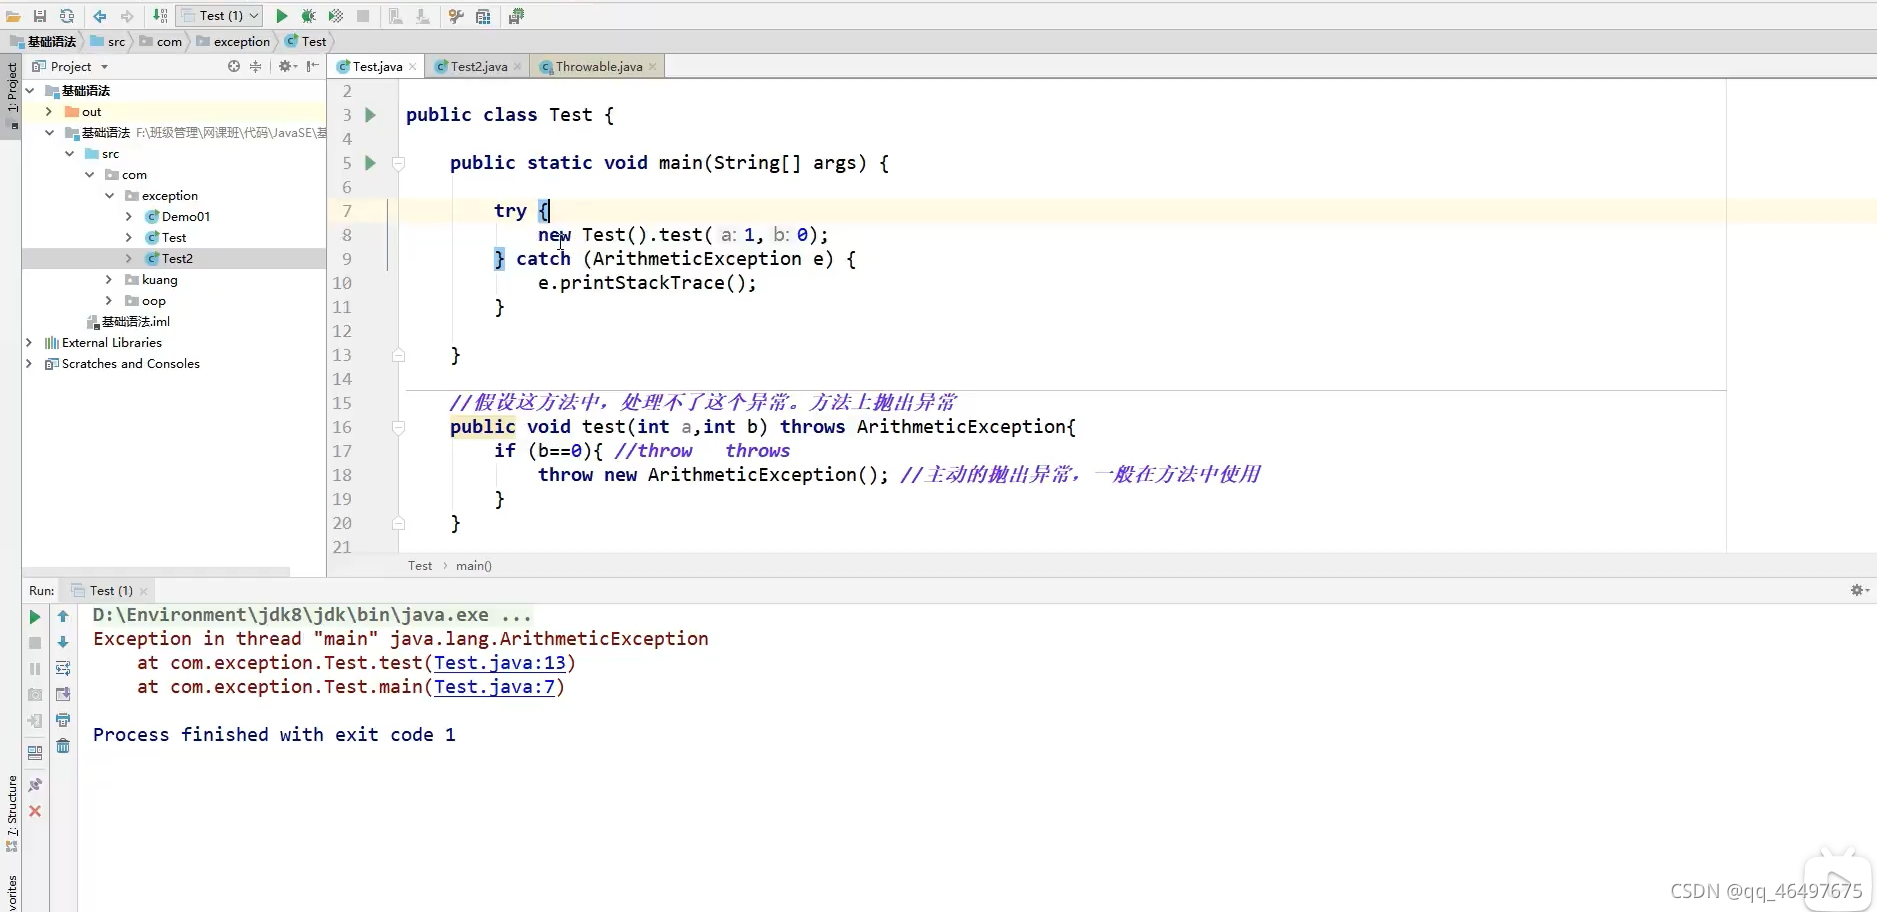
Task: Open the Test (1) run configuration dropdown
Action: click(220, 16)
